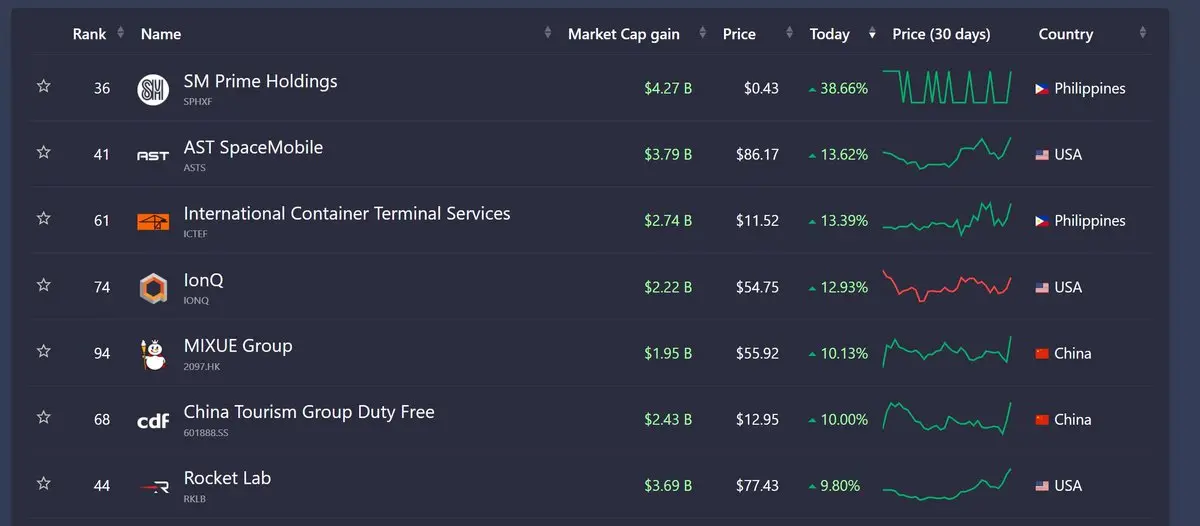Sort table by Rank column arrows
Screen dimensions: 1200x526
click(121, 33)
